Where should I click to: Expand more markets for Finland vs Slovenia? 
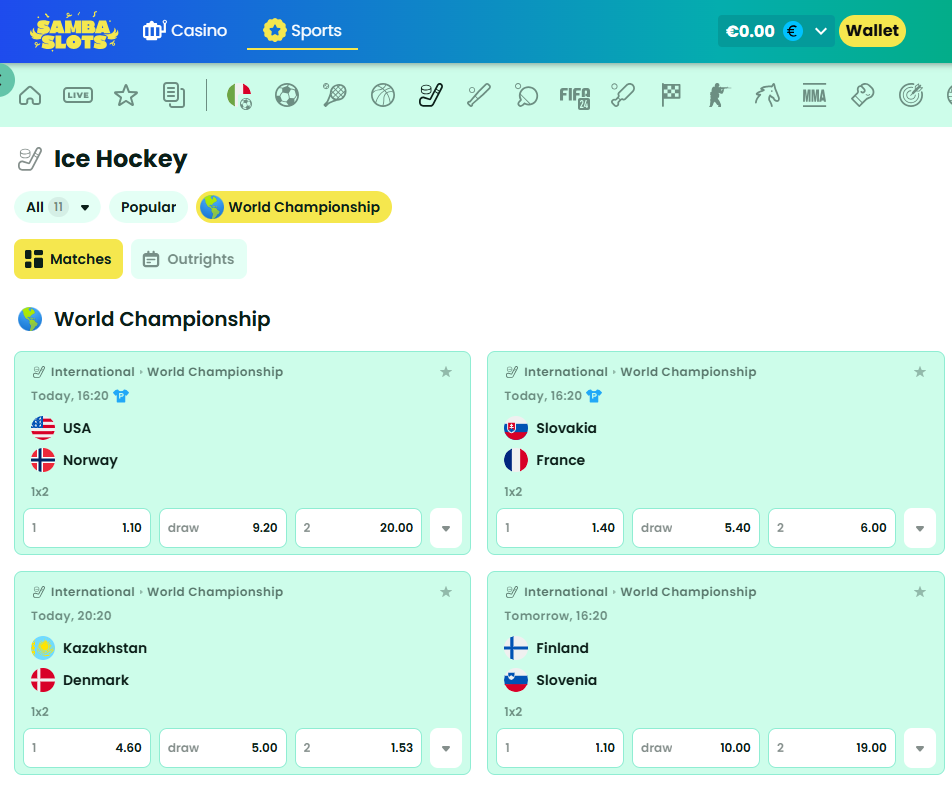click(x=920, y=748)
